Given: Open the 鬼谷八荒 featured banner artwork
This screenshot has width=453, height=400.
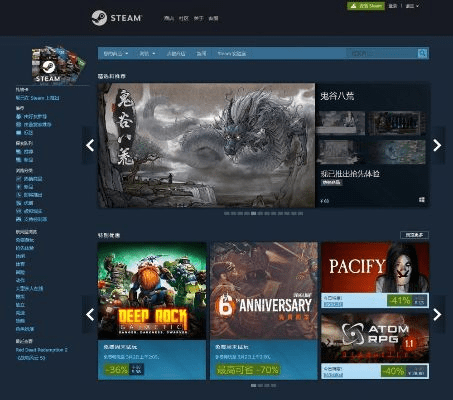Looking at the screenshot, I should click(x=206, y=145).
